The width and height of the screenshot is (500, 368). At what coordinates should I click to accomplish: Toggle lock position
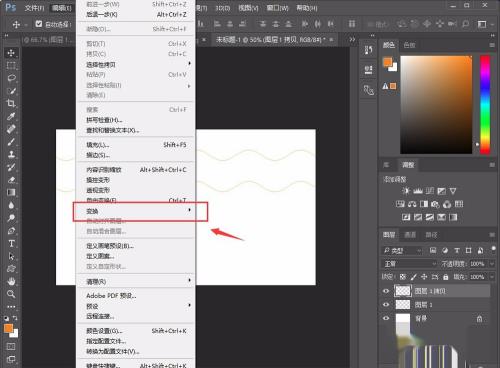pos(424,277)
